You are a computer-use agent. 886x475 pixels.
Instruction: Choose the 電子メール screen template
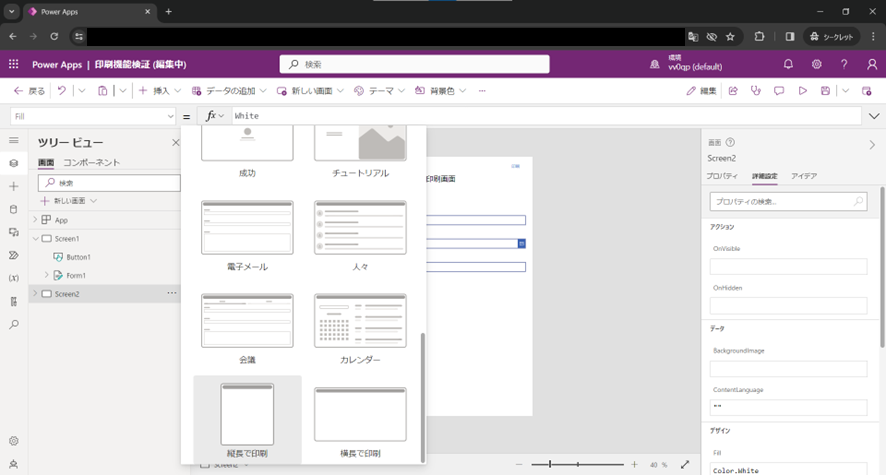coord(247,235)
